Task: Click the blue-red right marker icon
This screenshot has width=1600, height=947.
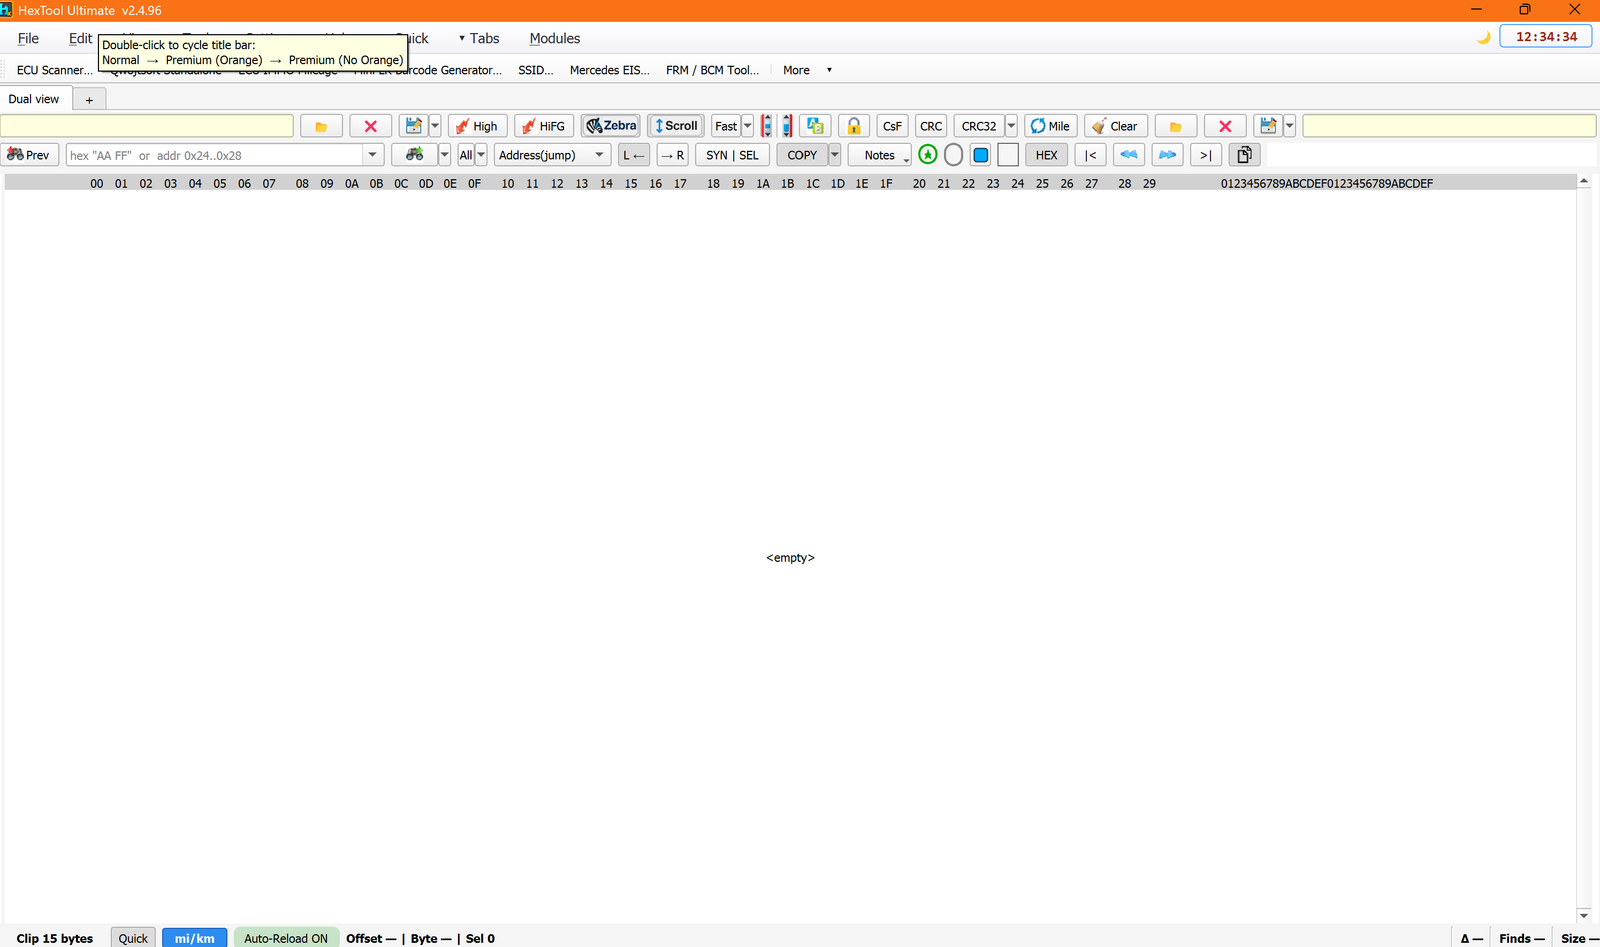Action: 787,126
